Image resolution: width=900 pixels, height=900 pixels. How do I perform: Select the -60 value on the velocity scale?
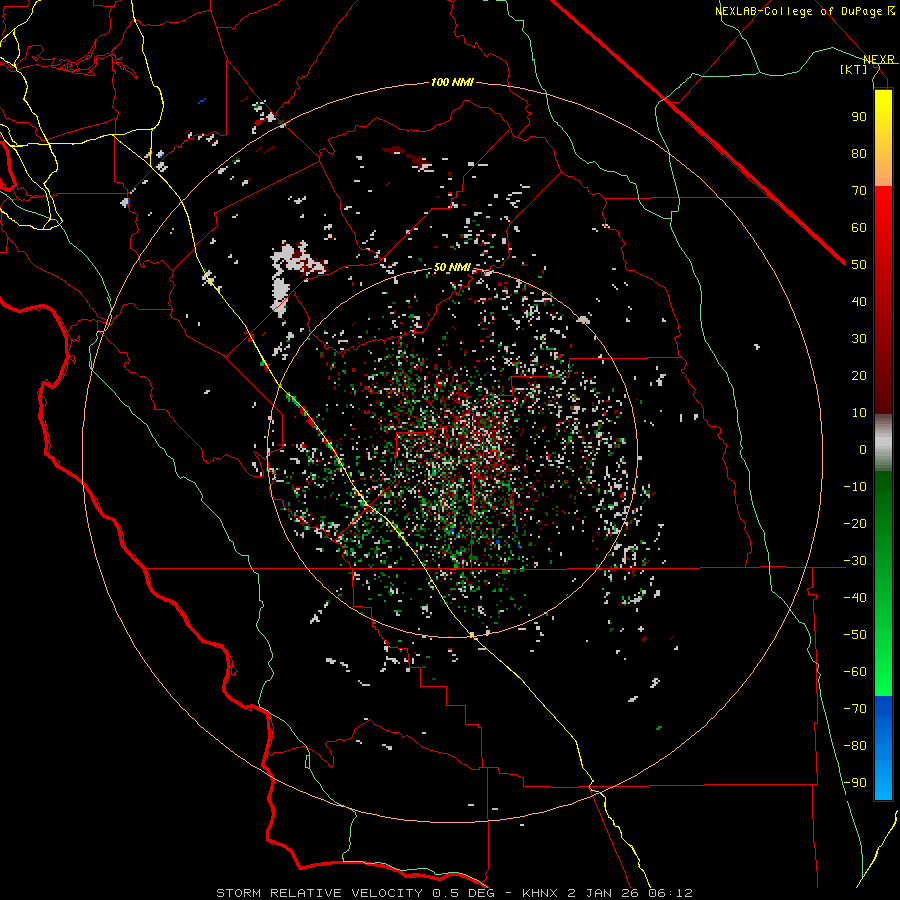pyautogui.click(x=855, y=672)
